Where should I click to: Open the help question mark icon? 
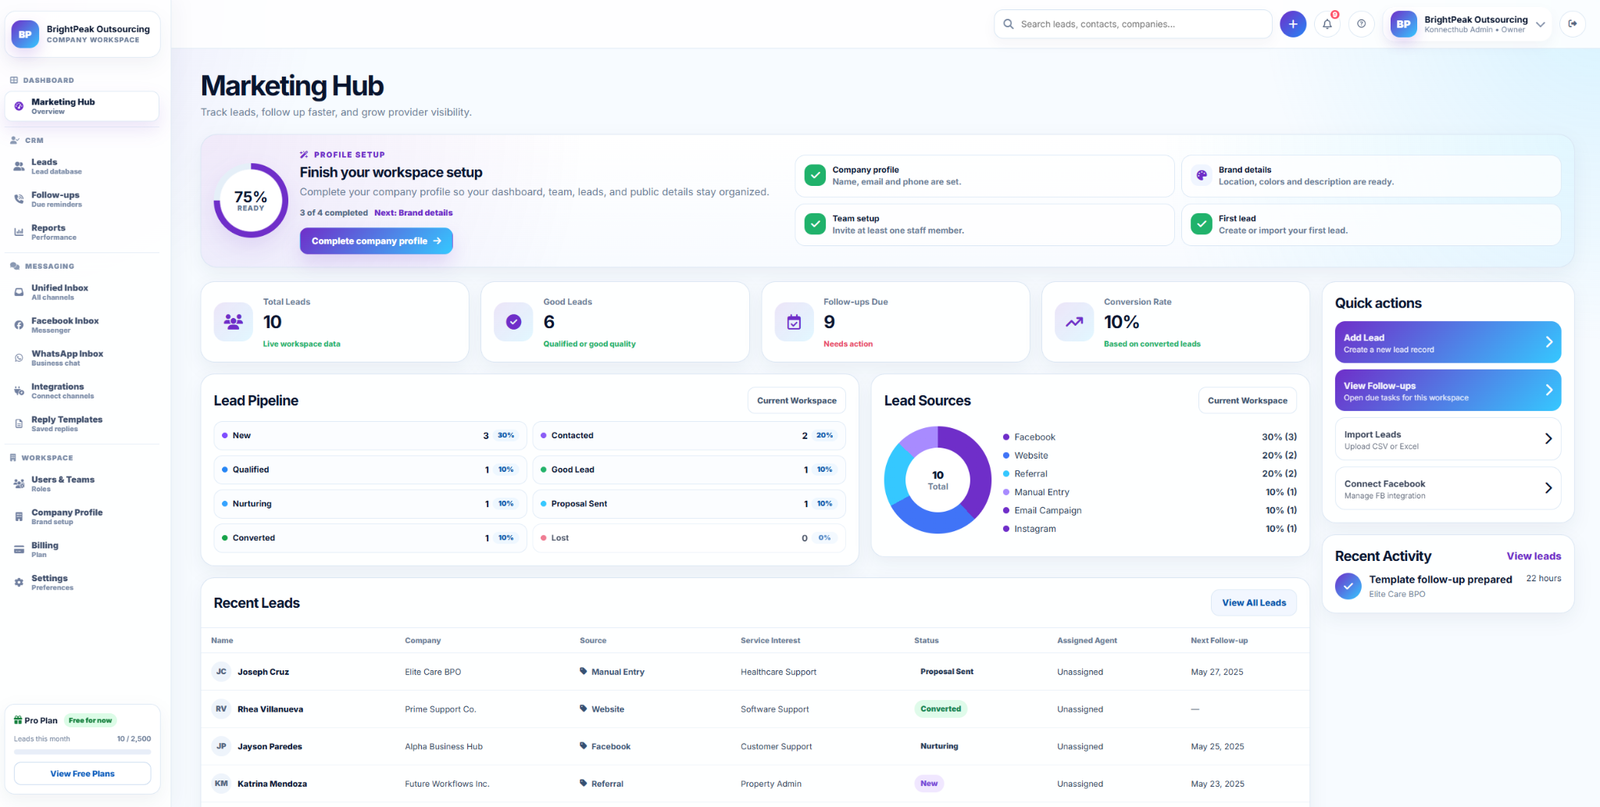(1361, 24)
